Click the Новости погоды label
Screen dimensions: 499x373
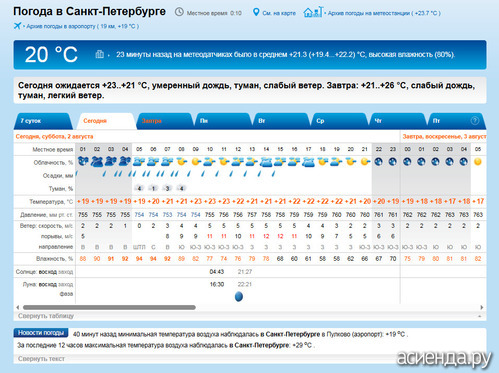[41, 333]
